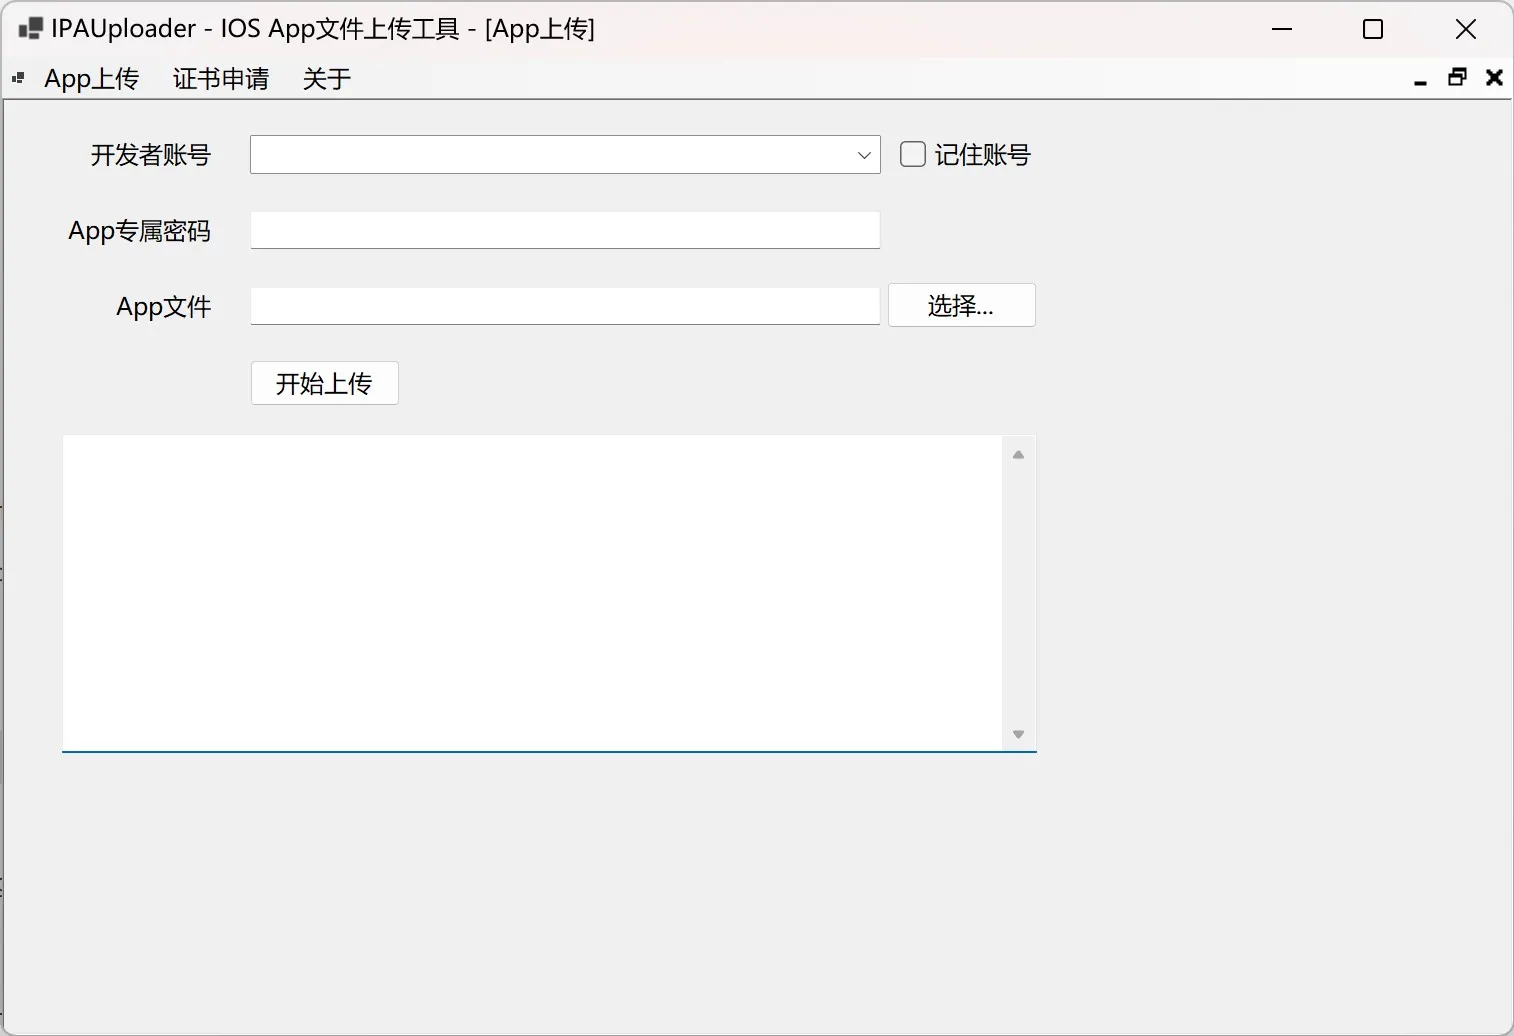Click the log area scroll up arrow

coord(1018,455)
